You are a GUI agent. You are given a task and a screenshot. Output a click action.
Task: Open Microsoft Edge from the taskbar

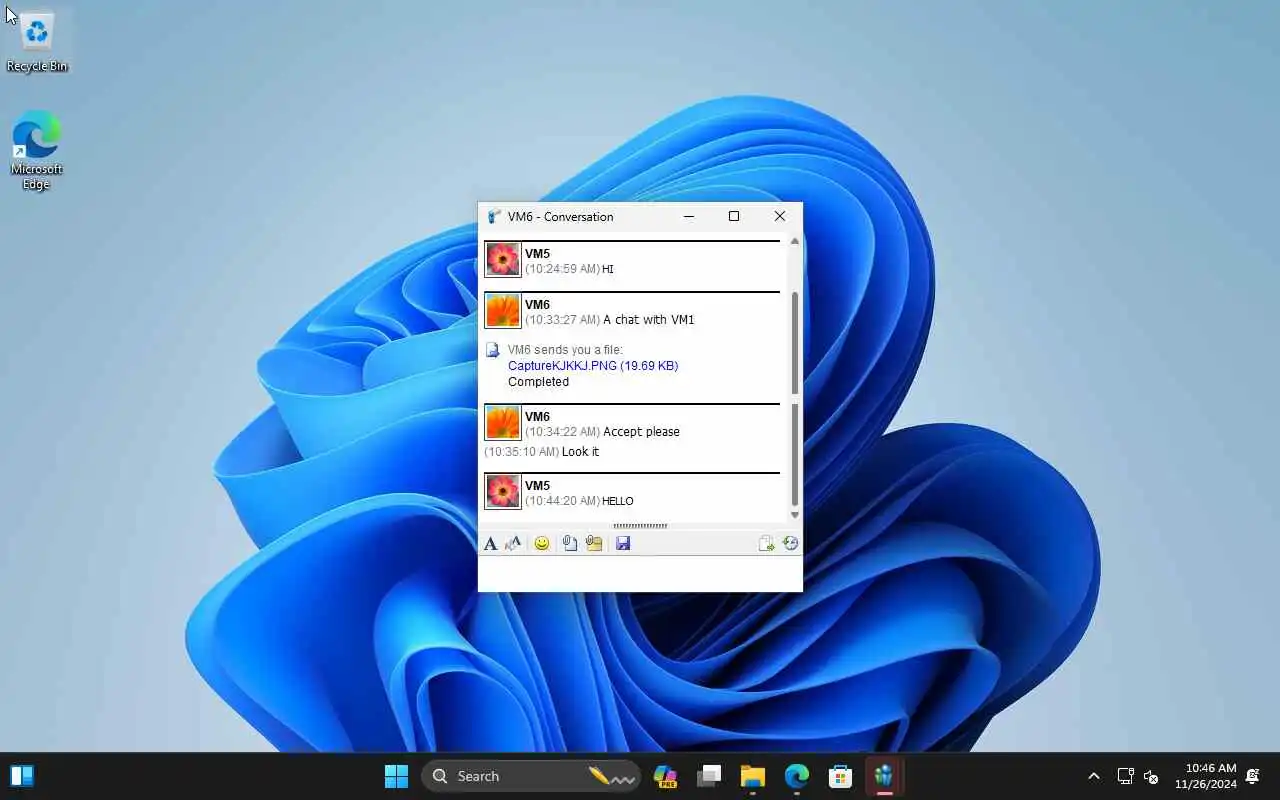point(797,776)
